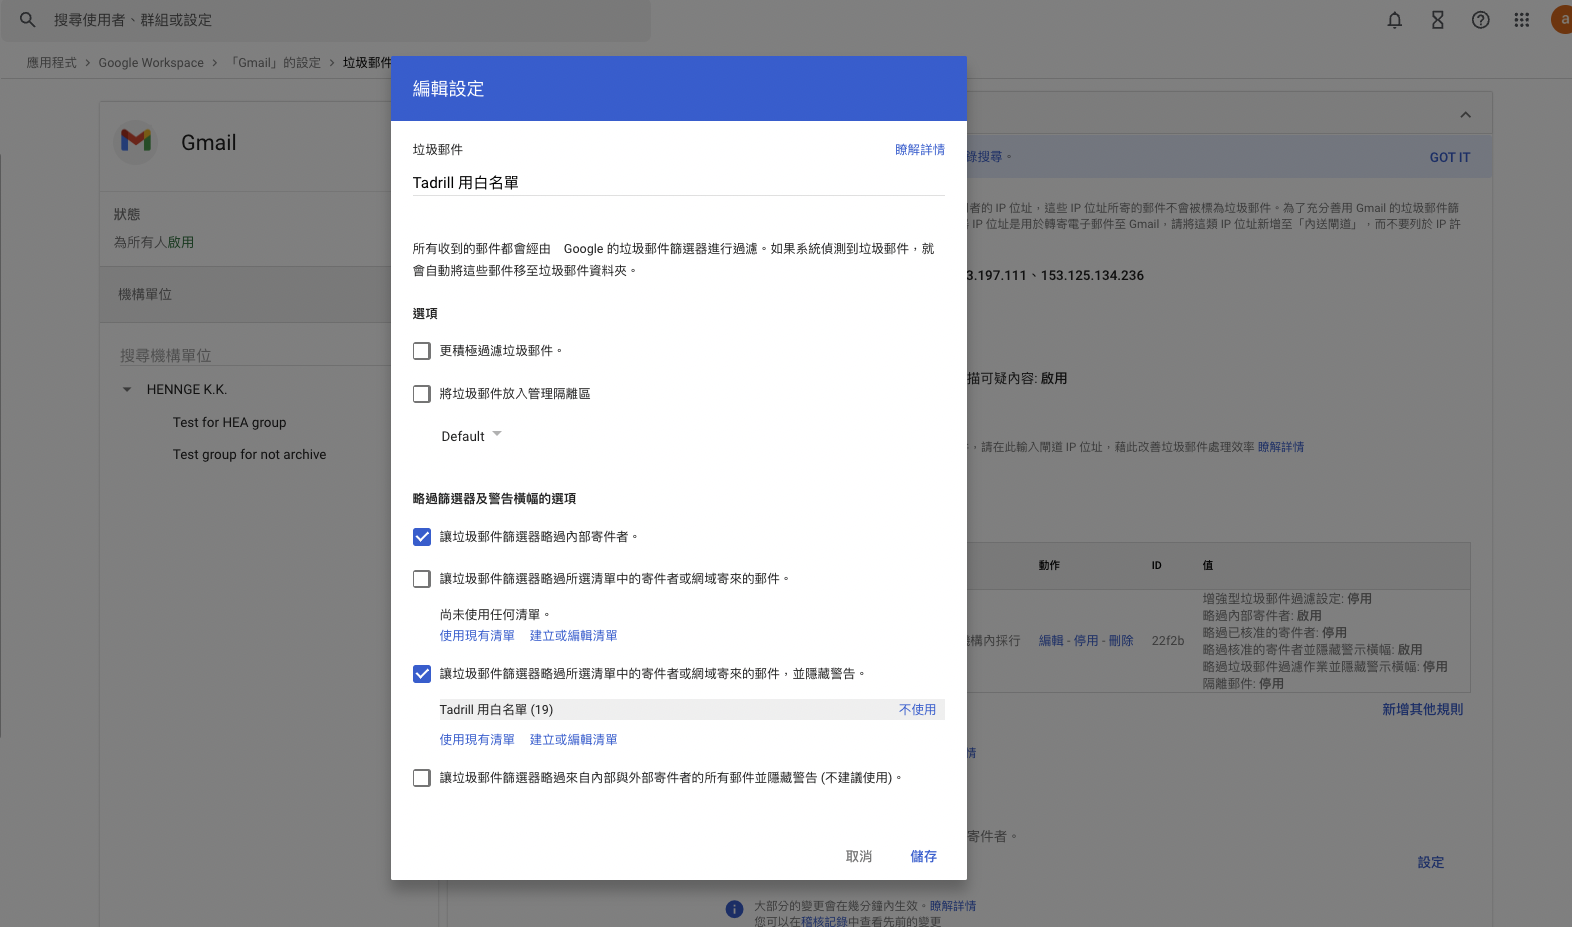Click 設定 link at lower right
The height and width of the screenshot is (927, 1572).
click(x=1430, y=862)
